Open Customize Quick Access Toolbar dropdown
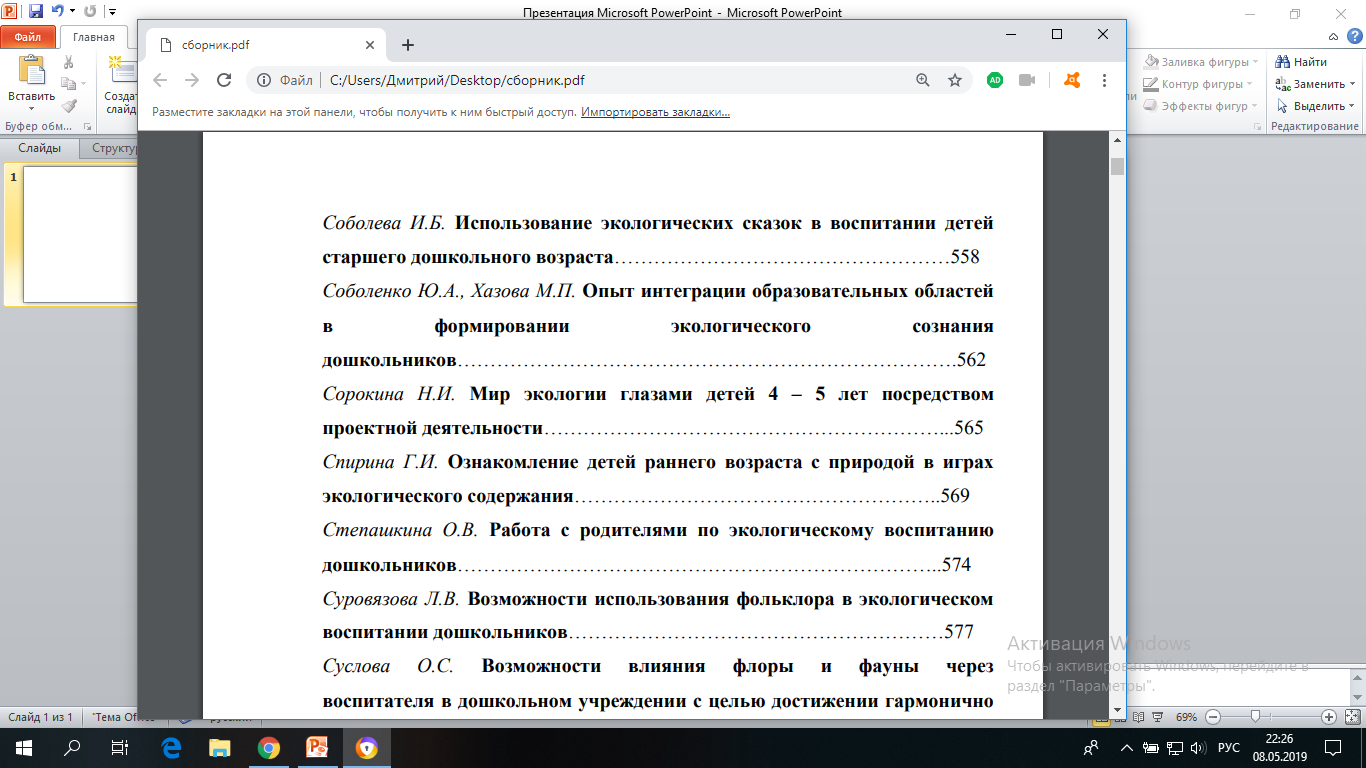 pos(110,13)
